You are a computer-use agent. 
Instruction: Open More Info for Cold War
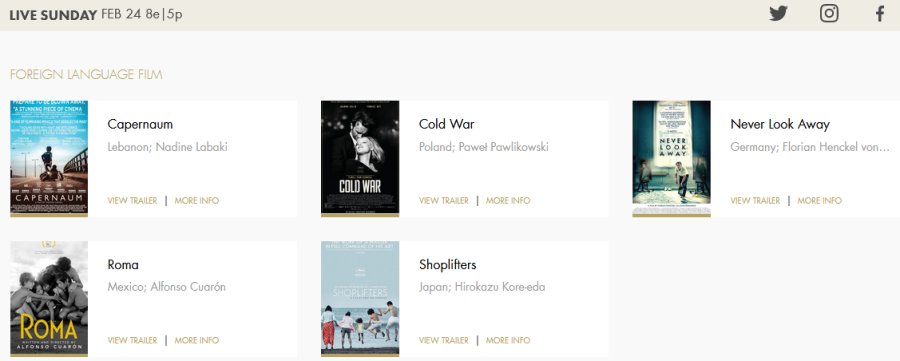(x=508, y=200)
